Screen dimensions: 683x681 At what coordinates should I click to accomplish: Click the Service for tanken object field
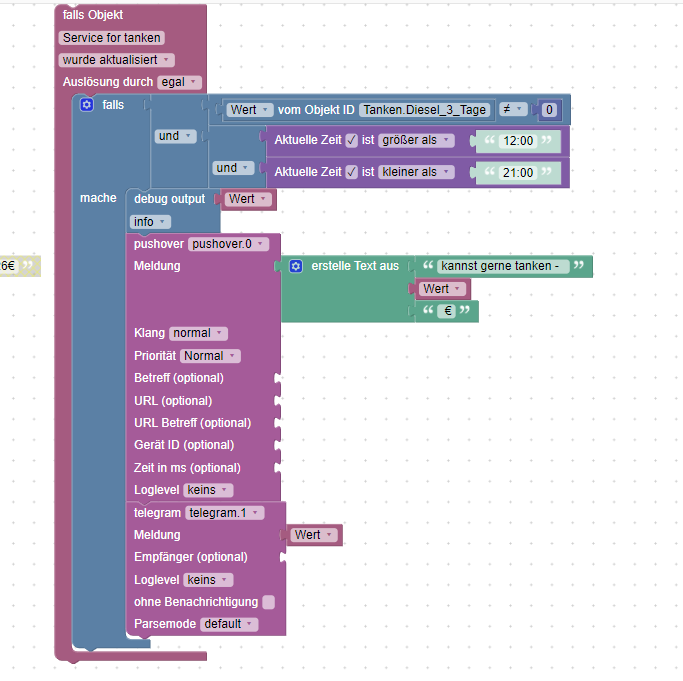(x=112, y=38)
